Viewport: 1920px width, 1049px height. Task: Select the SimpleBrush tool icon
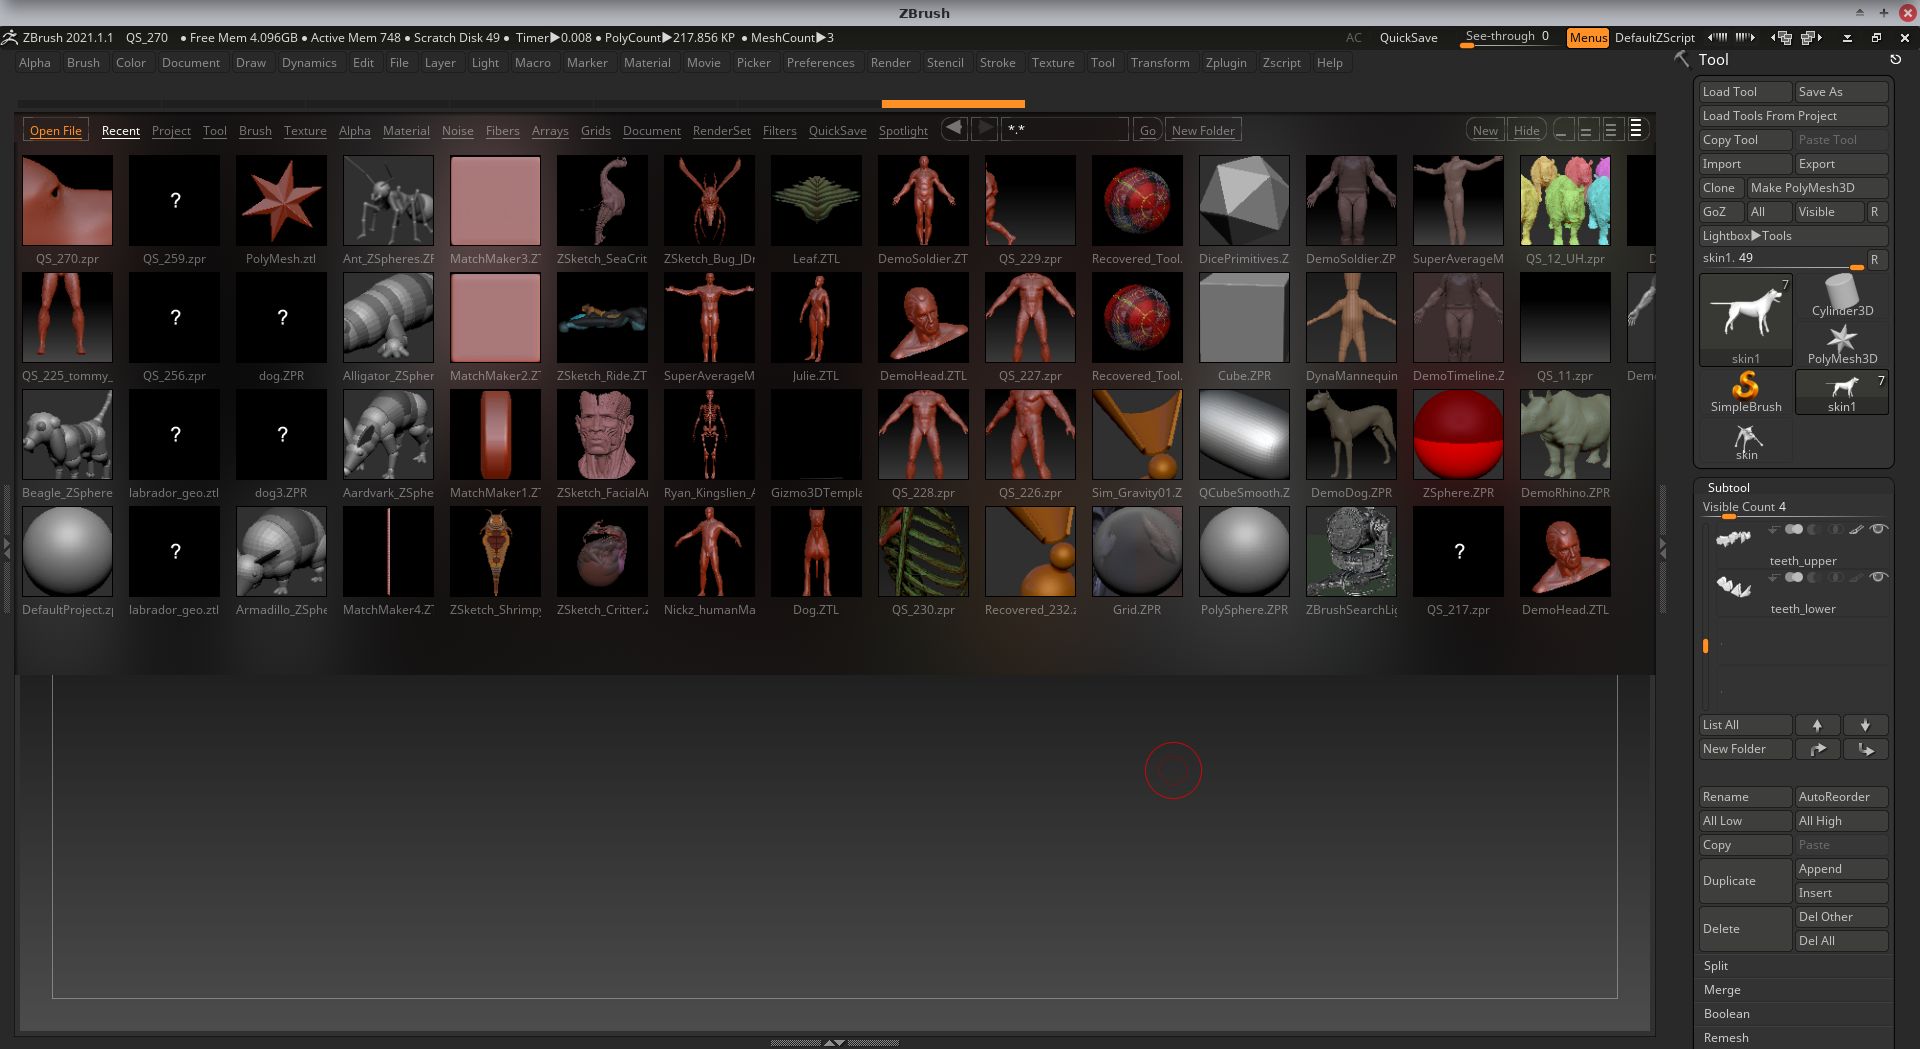[x=1745, y=392]
